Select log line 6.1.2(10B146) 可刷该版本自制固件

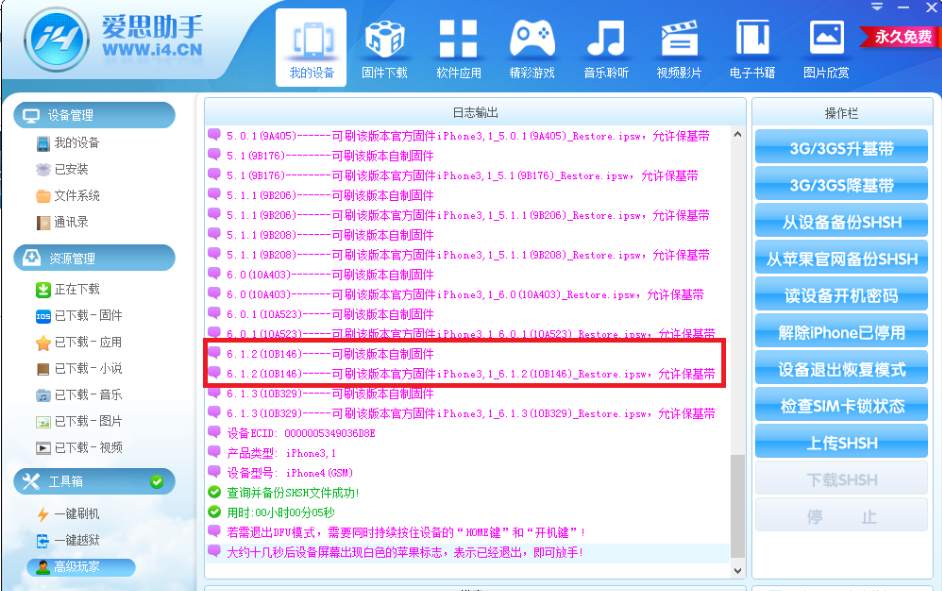tap(330, 354)
